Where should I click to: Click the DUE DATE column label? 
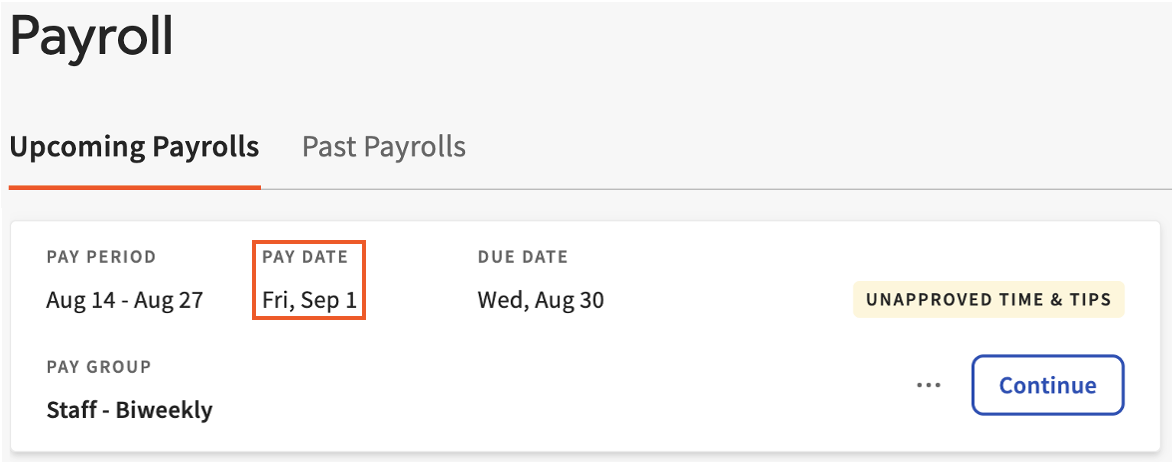click(x=523, y=257)
